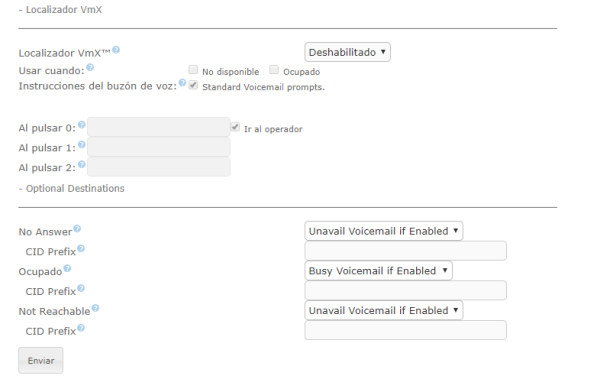
Task: Focus the Al pulsar 1 text field
Action: 159,147
